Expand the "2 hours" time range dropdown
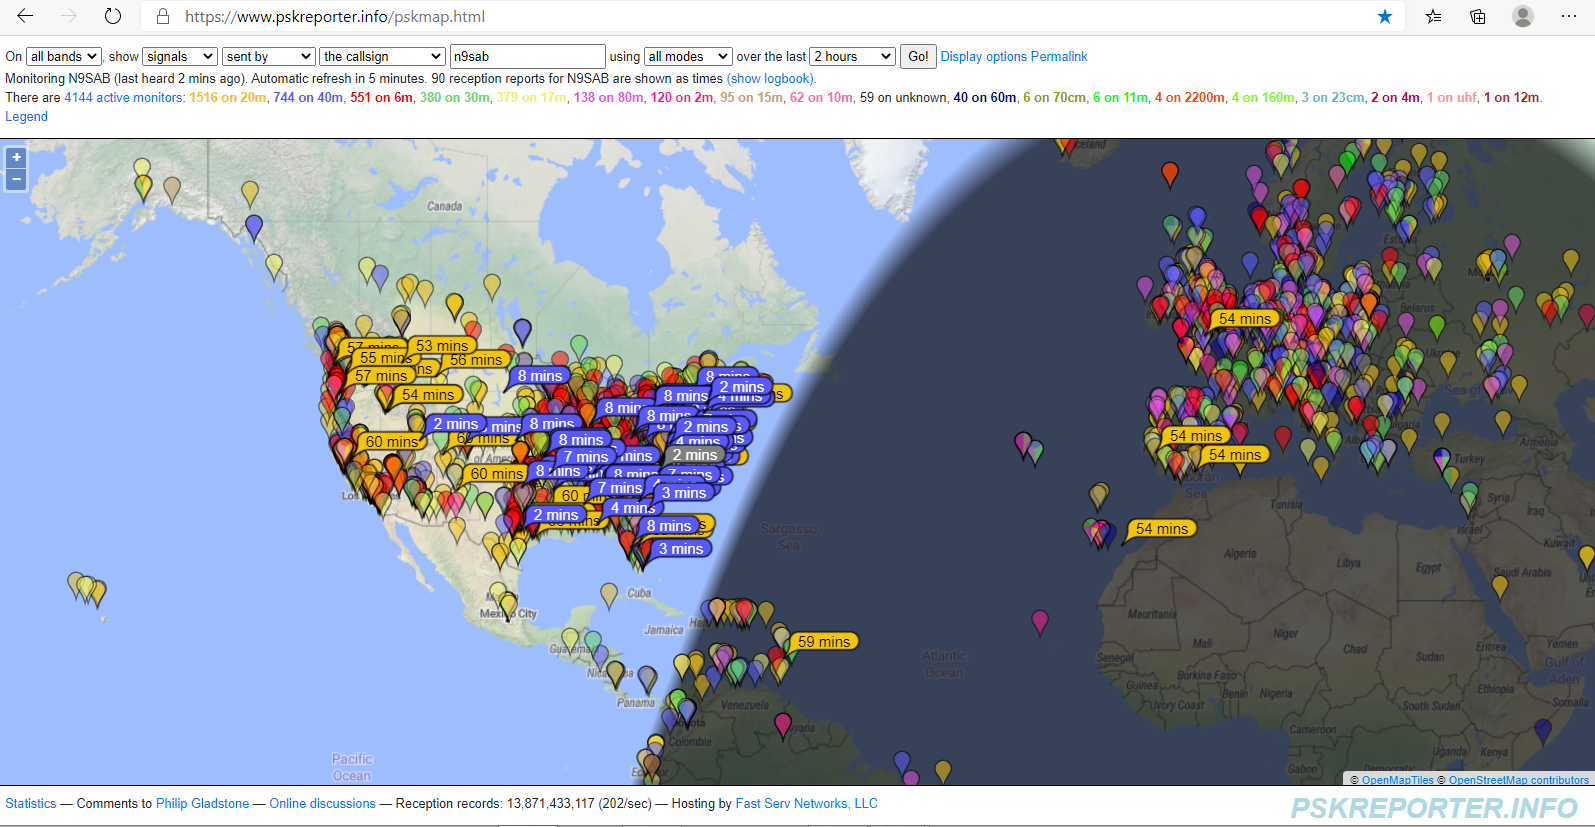The image size is (1595, 827). [852, 57]
